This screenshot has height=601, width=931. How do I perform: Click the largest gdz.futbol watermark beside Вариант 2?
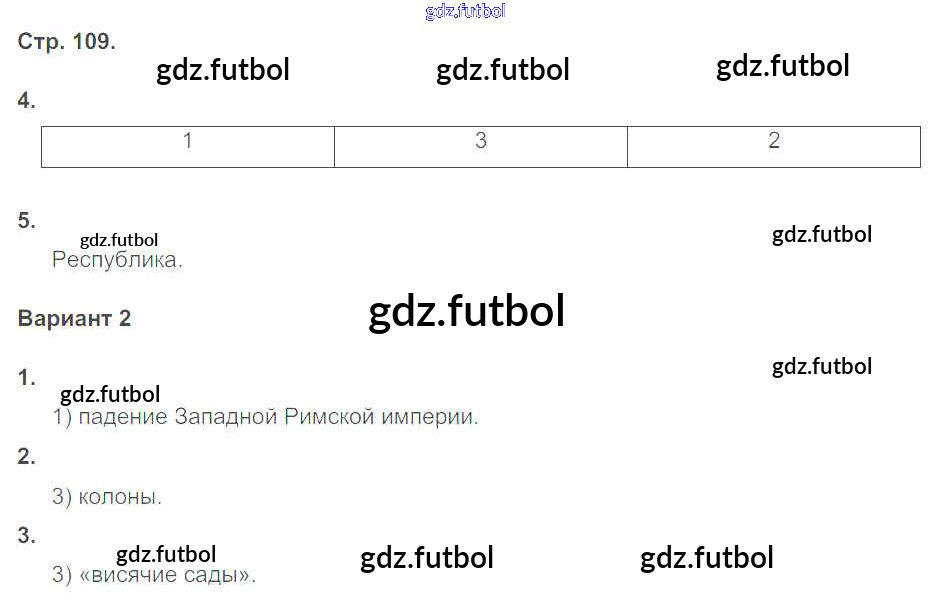(466, 311)
